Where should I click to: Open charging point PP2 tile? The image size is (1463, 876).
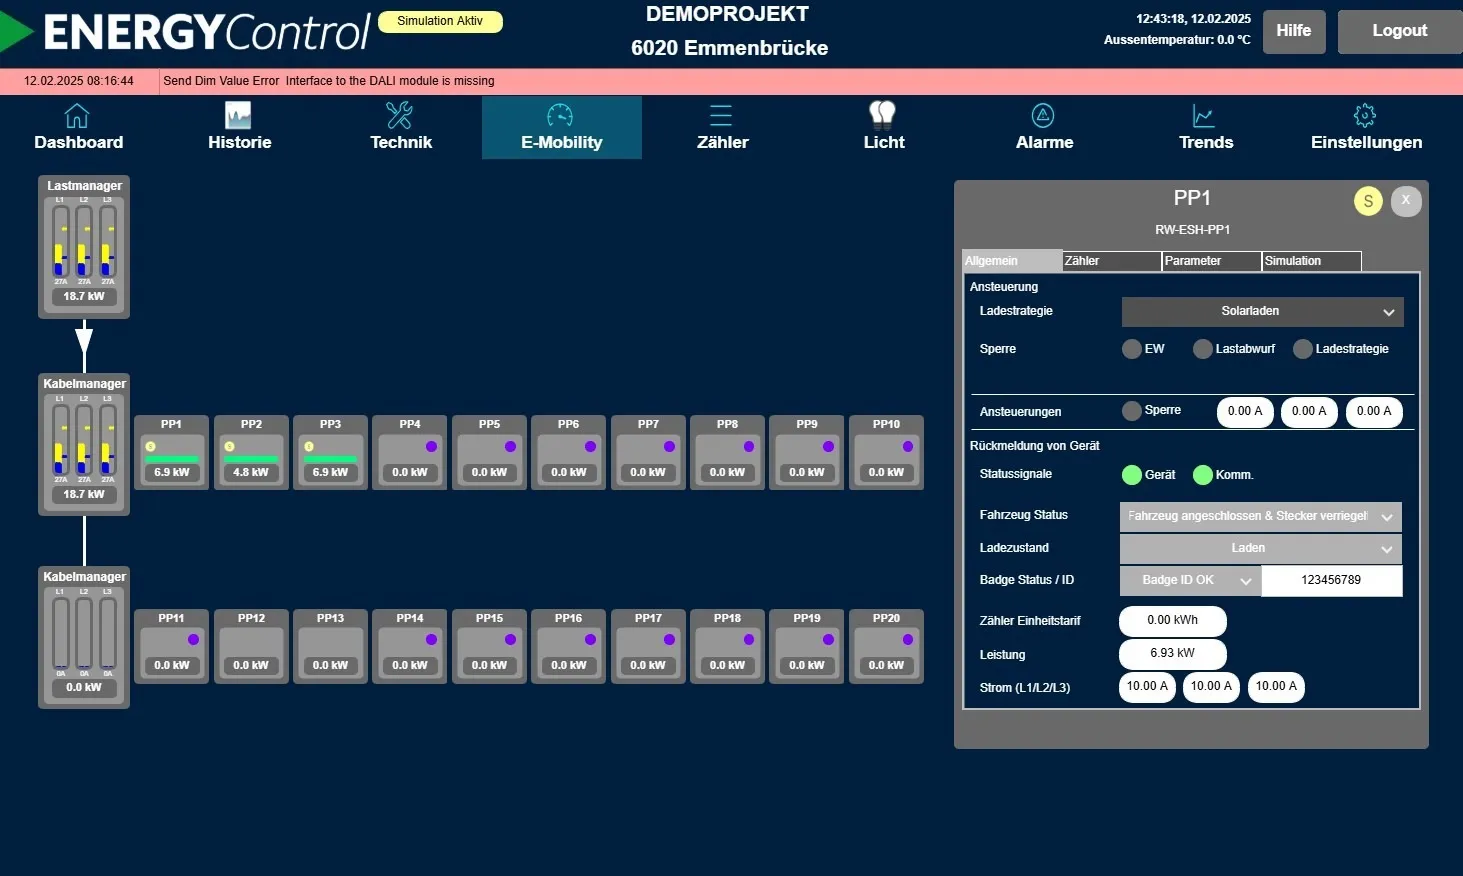click(251, 452)
